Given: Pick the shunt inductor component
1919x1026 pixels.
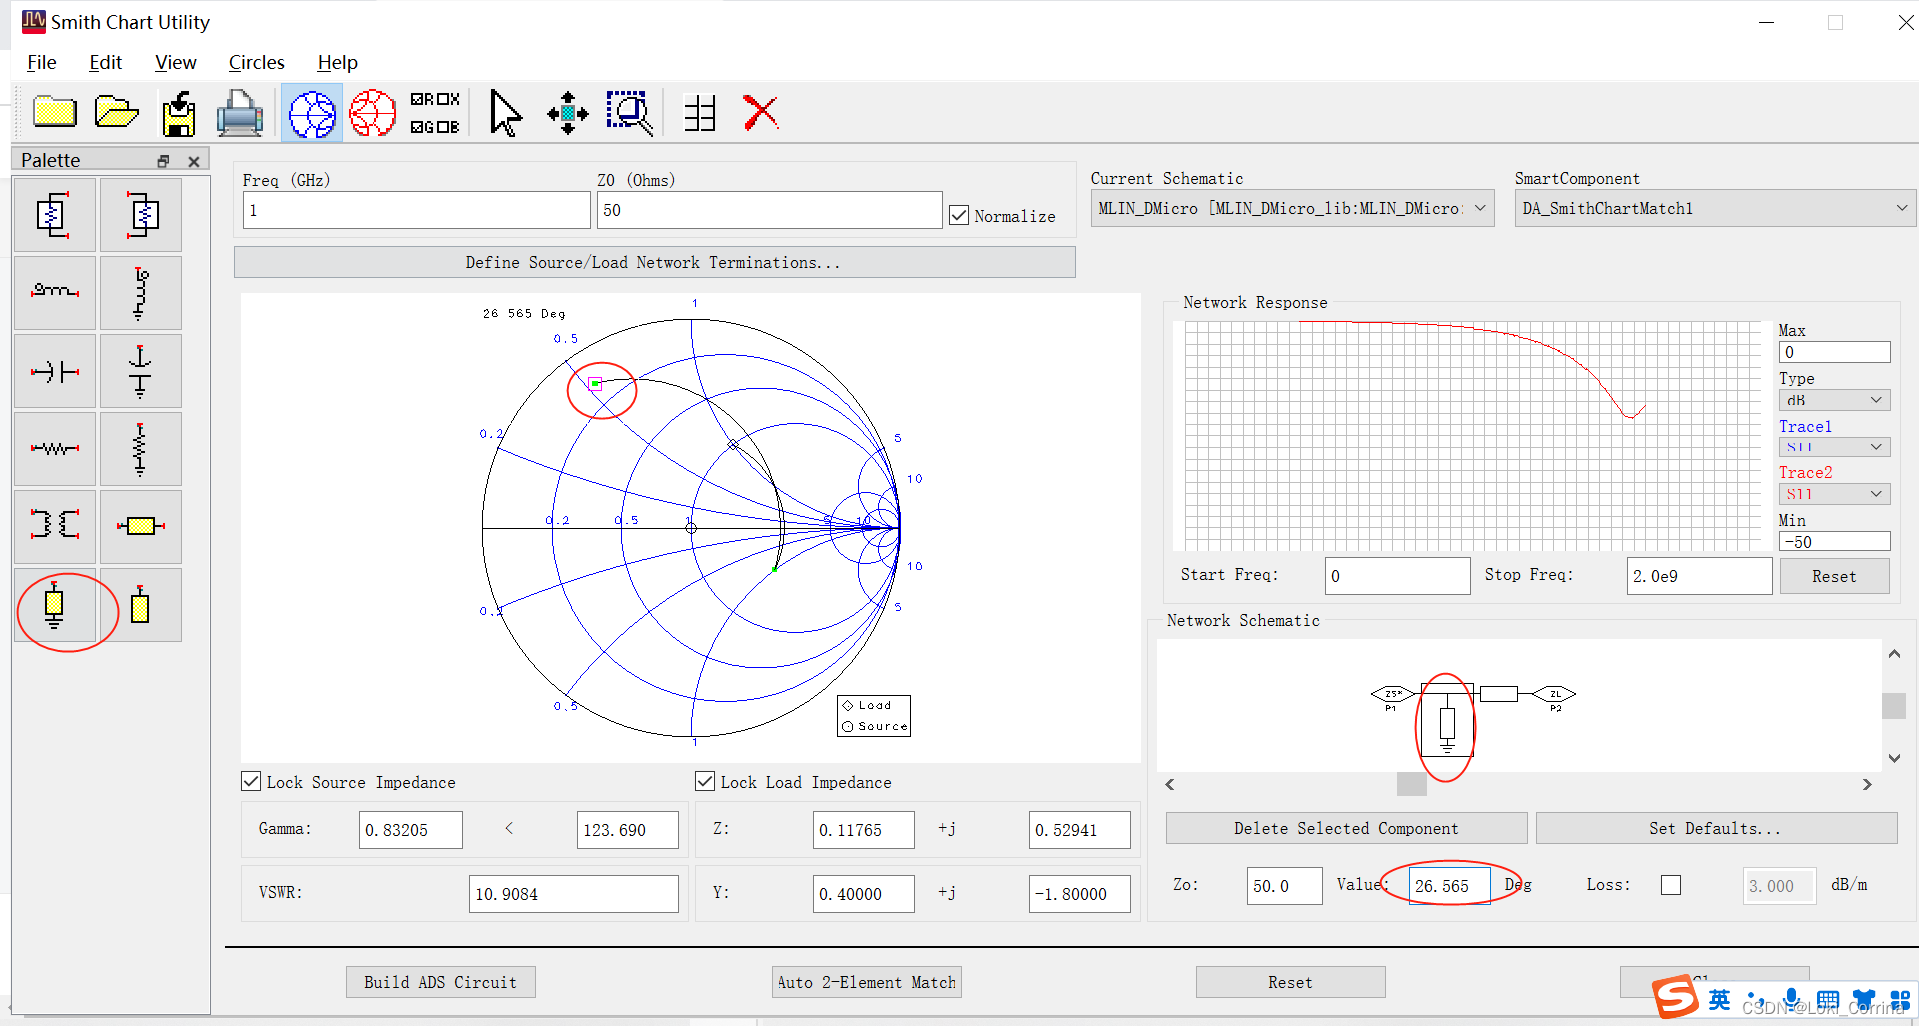Looking at the screenshot, I should click(141, 292).
